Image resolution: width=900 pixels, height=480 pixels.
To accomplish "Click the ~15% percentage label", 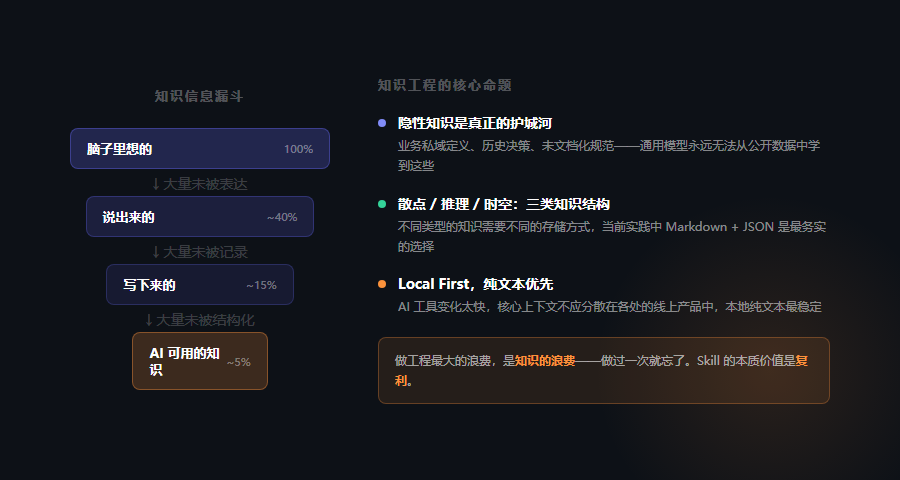I will (x=262, y=285).
